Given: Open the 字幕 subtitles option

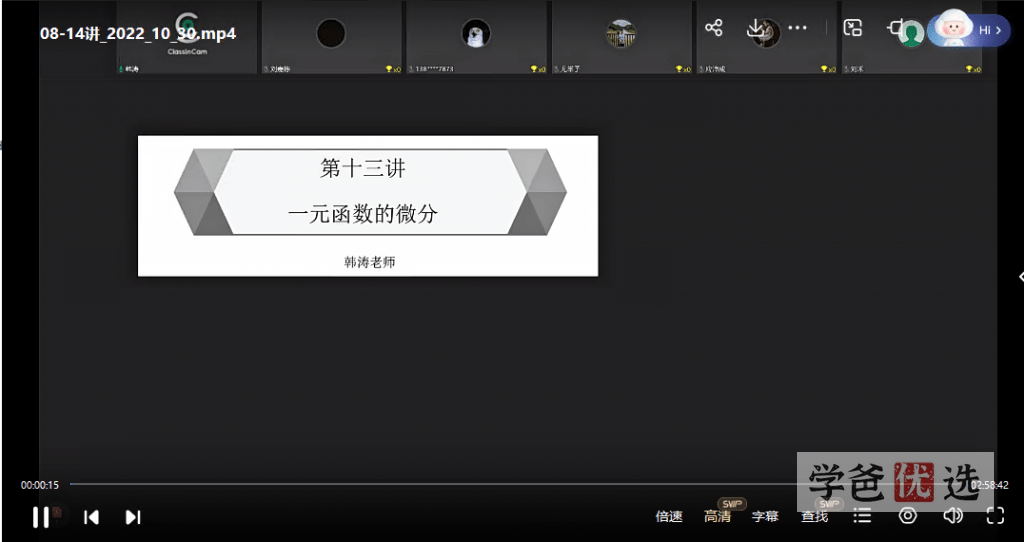Looking at the screenshot, I should (765, 517).
